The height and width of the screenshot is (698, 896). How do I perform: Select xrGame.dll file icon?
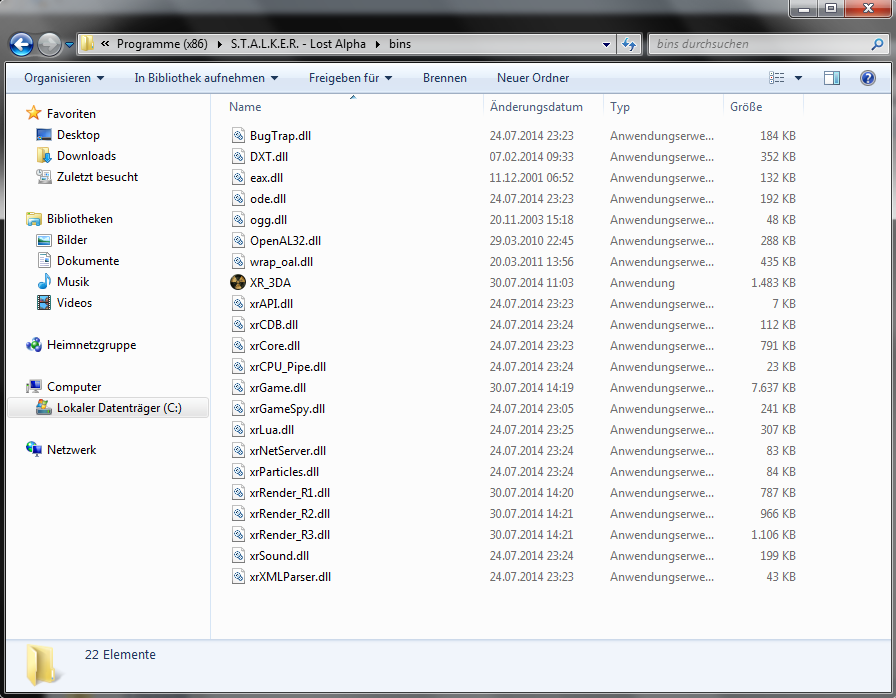[238, 388]
